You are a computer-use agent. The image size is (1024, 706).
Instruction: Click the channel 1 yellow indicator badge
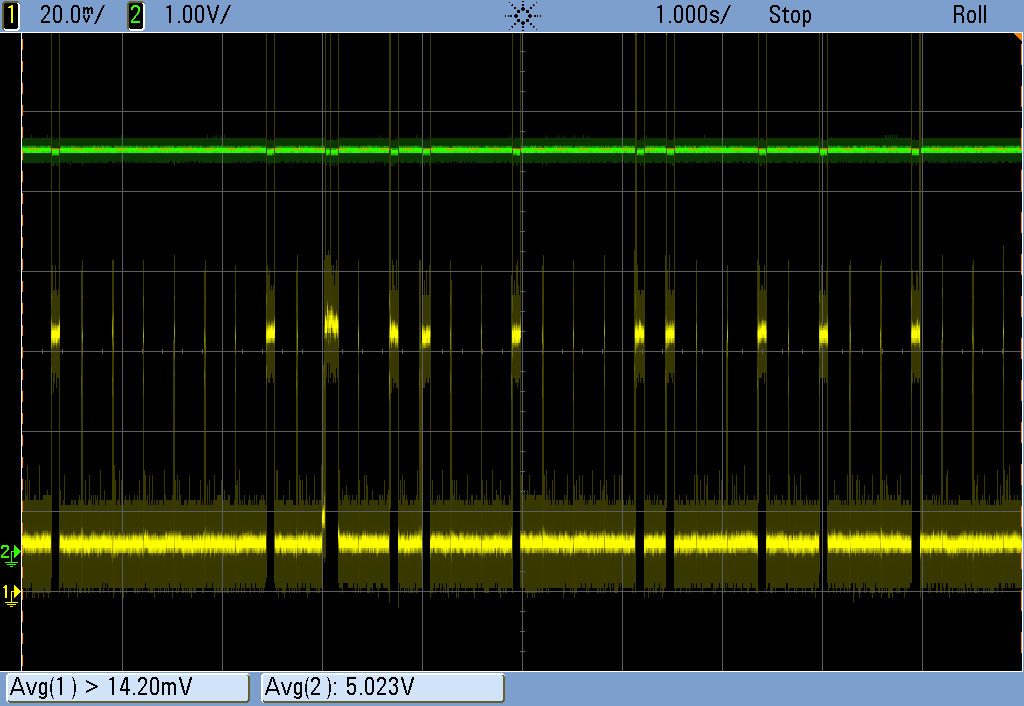click(x=12, y=15)
